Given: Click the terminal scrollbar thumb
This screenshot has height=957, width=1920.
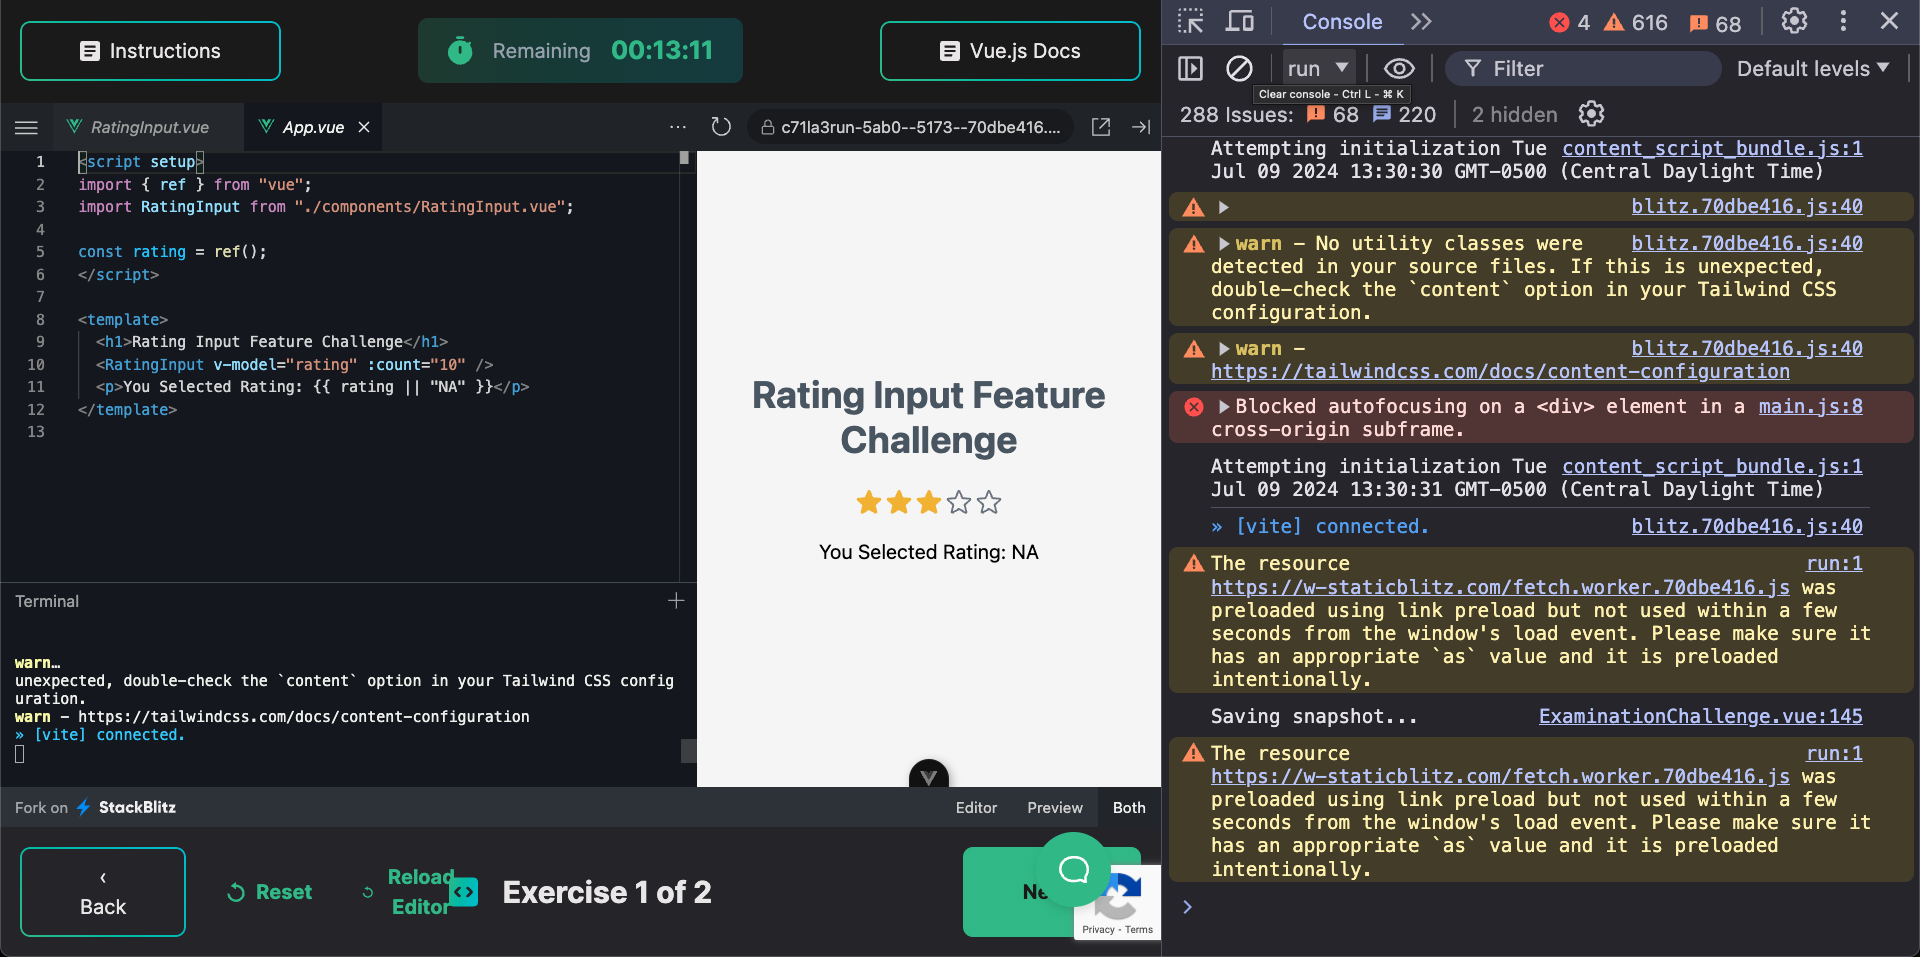Looking at the screenshot, I should 688,751.
